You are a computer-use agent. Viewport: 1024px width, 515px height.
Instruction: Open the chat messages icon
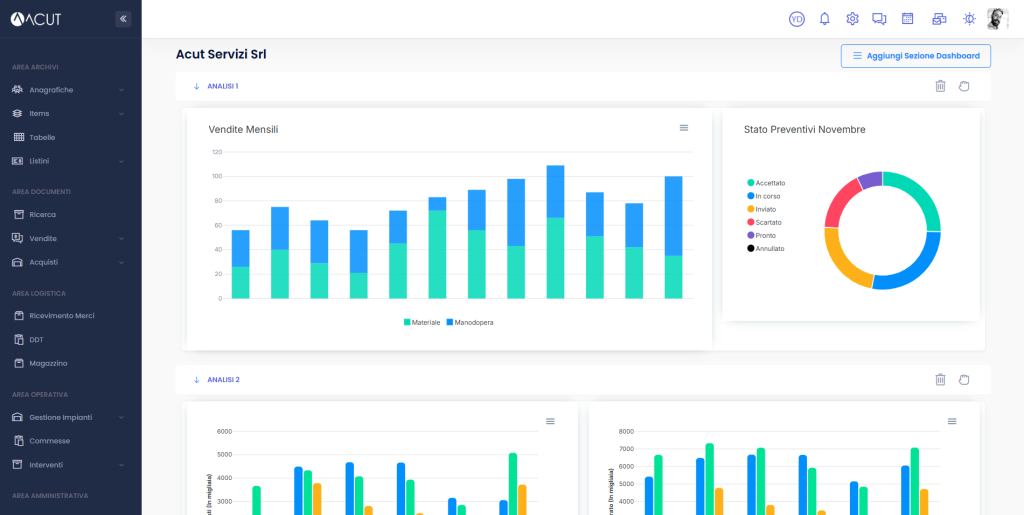(x=880, y=19)
